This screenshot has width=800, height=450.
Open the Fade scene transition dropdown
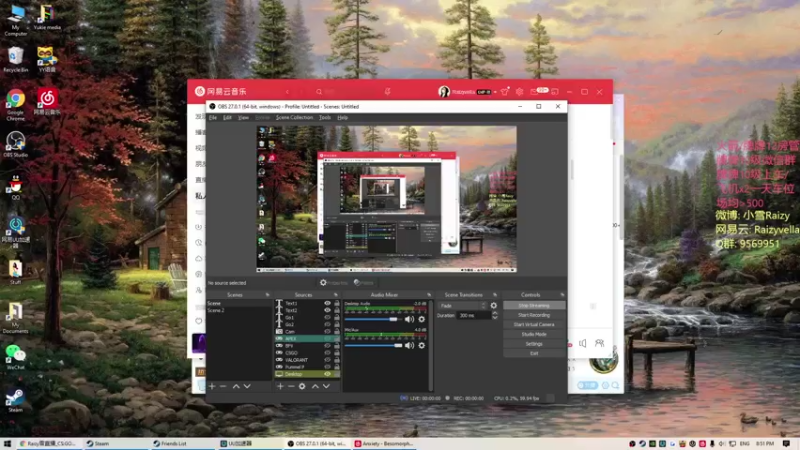tap(463, 306)
